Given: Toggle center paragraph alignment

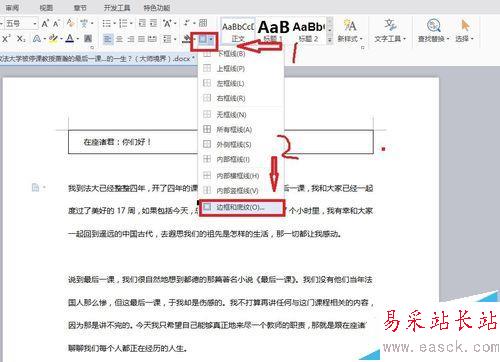Looking at the screenshot, I should pyautogui.click(x=119, y=39).
